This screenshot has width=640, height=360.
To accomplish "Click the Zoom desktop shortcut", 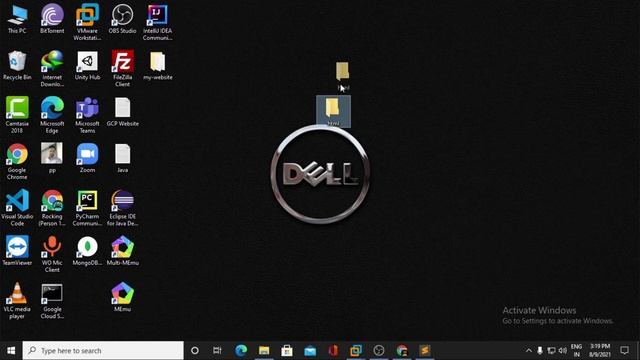I will [87, 158].
